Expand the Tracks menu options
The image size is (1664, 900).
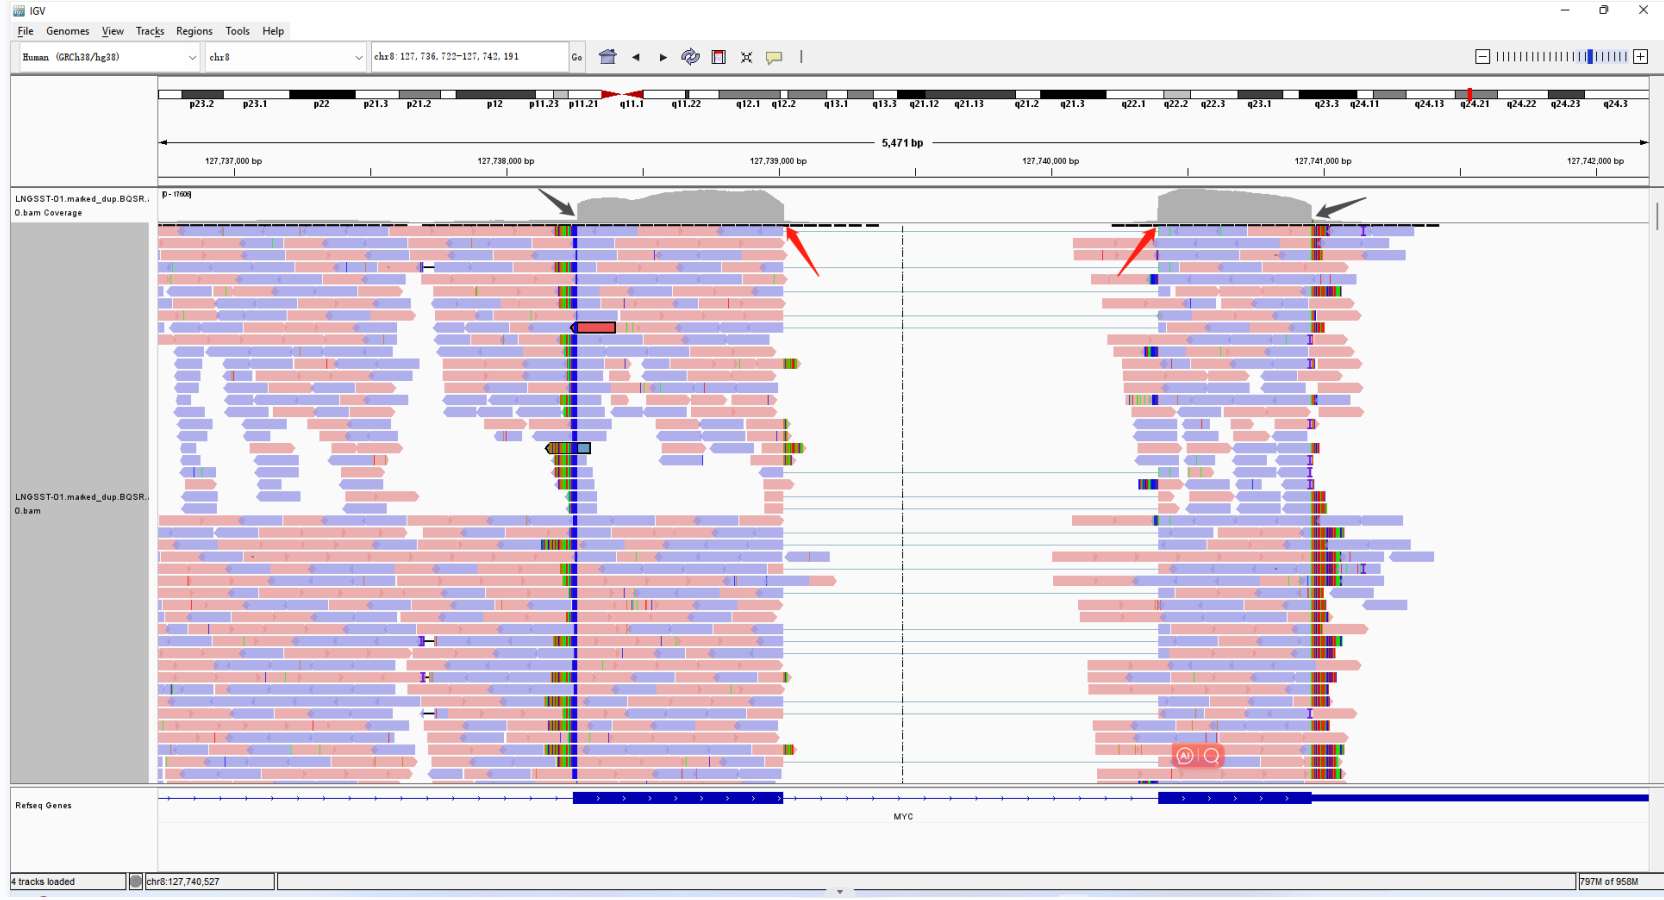click(x=149, y=31)
